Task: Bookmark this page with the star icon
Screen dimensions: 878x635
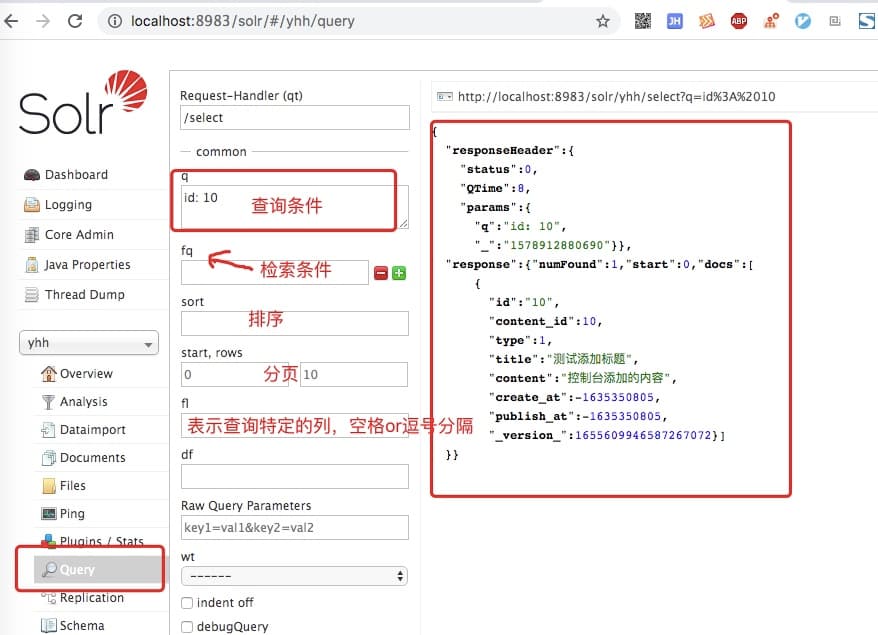Action: coord(603,21)
